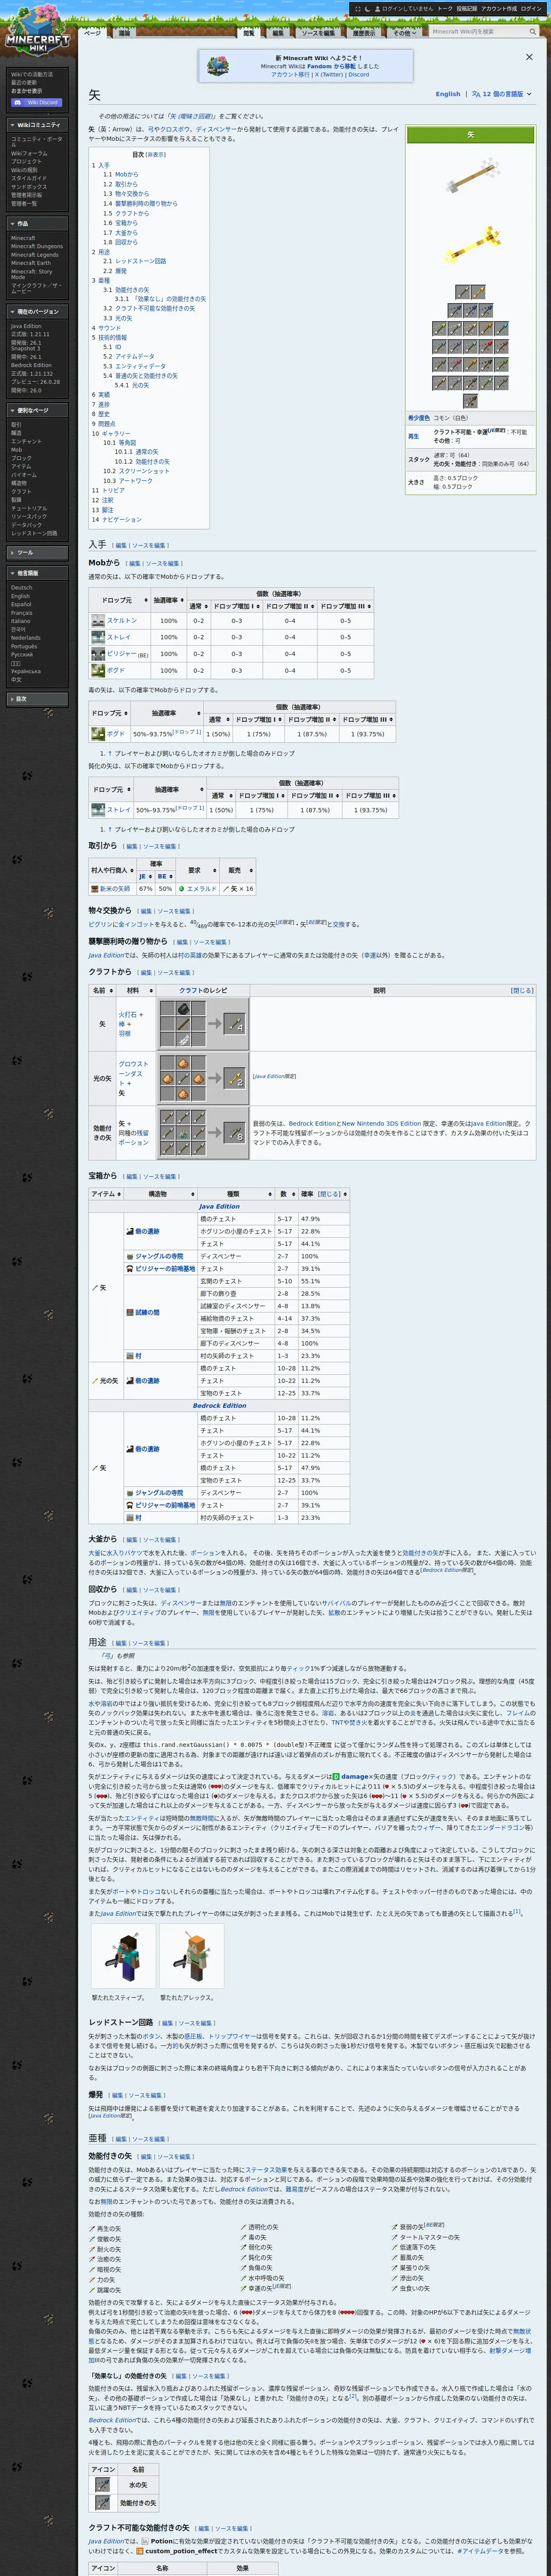551x2576 pixels.
Task: Open Minecraft Dungeons in the sidebar
Action: [37, 246]
